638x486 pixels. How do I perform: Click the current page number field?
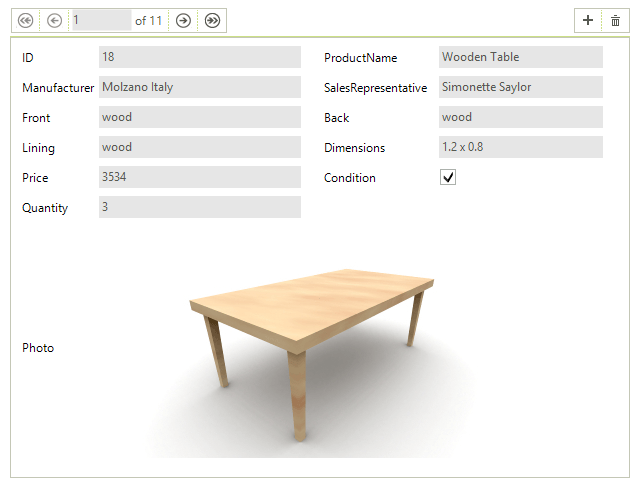(100, 20)
